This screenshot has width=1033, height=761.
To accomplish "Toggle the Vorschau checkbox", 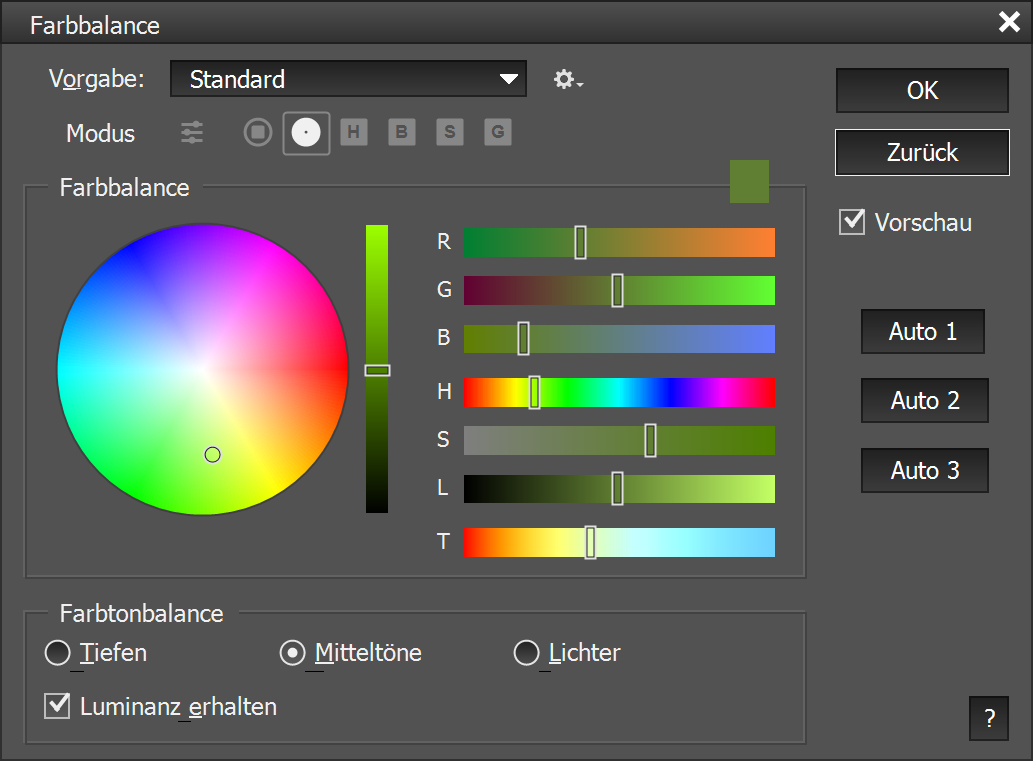I will [852, 222].
